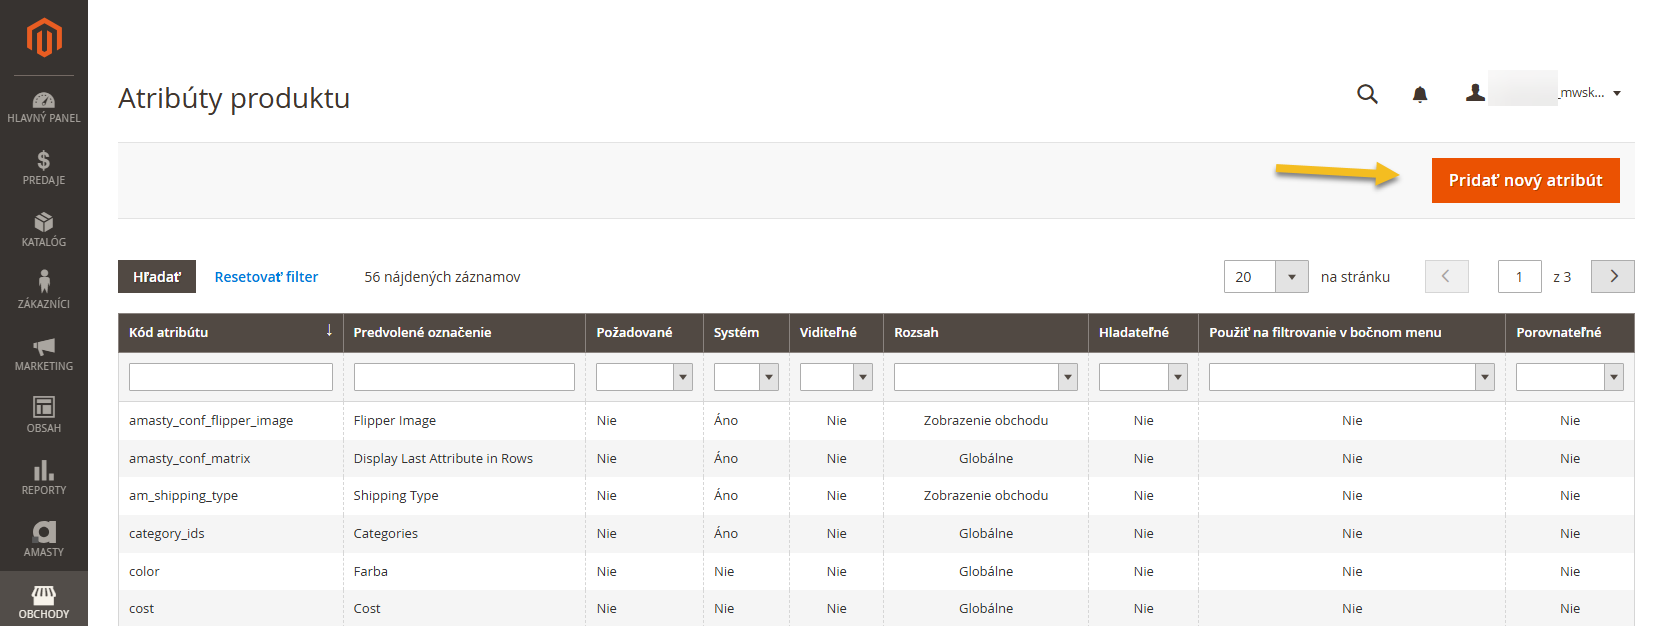This screenshot has width=1660, height=626.
Task: Open Hlavný Panel dashboard in sidebar
Action: [44, 107]
